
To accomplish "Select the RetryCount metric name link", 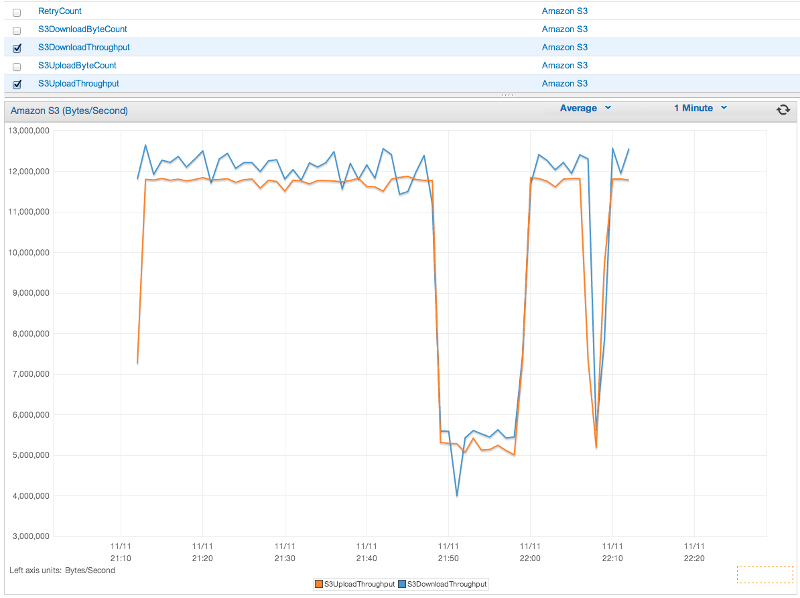I will pyautogui.click(x=60, y=11).
